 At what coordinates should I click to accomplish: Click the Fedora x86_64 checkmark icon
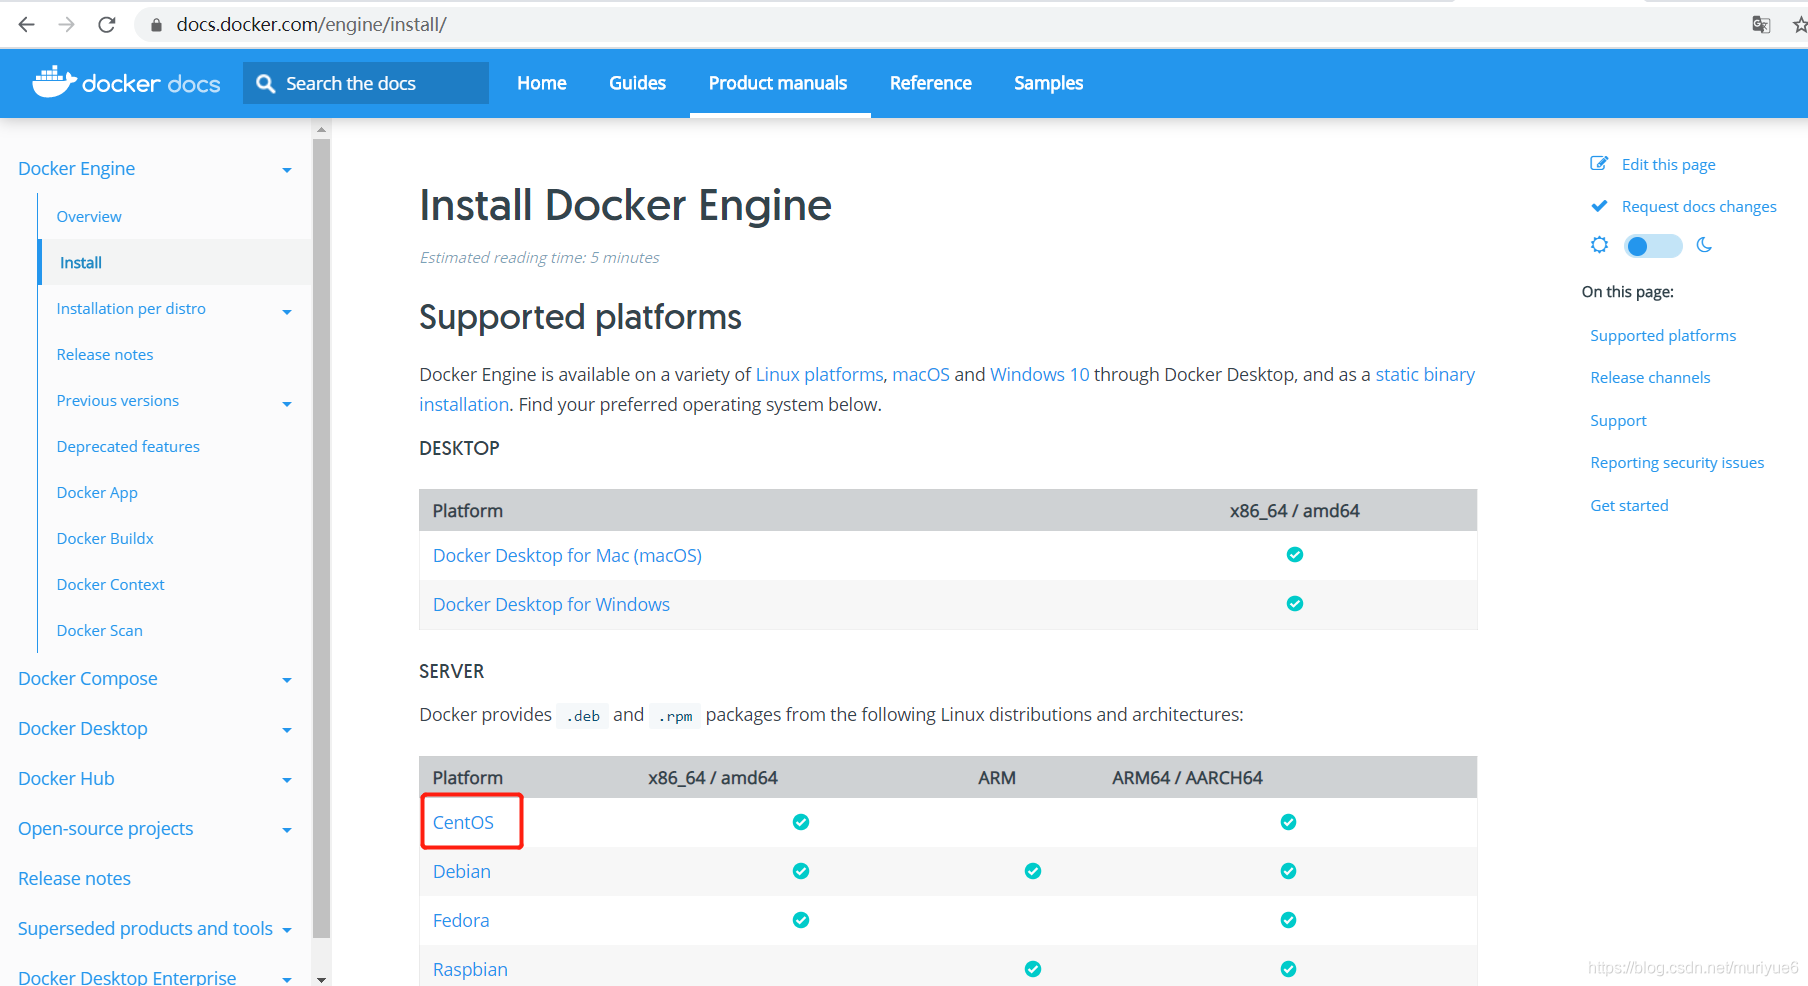point(801,920)
